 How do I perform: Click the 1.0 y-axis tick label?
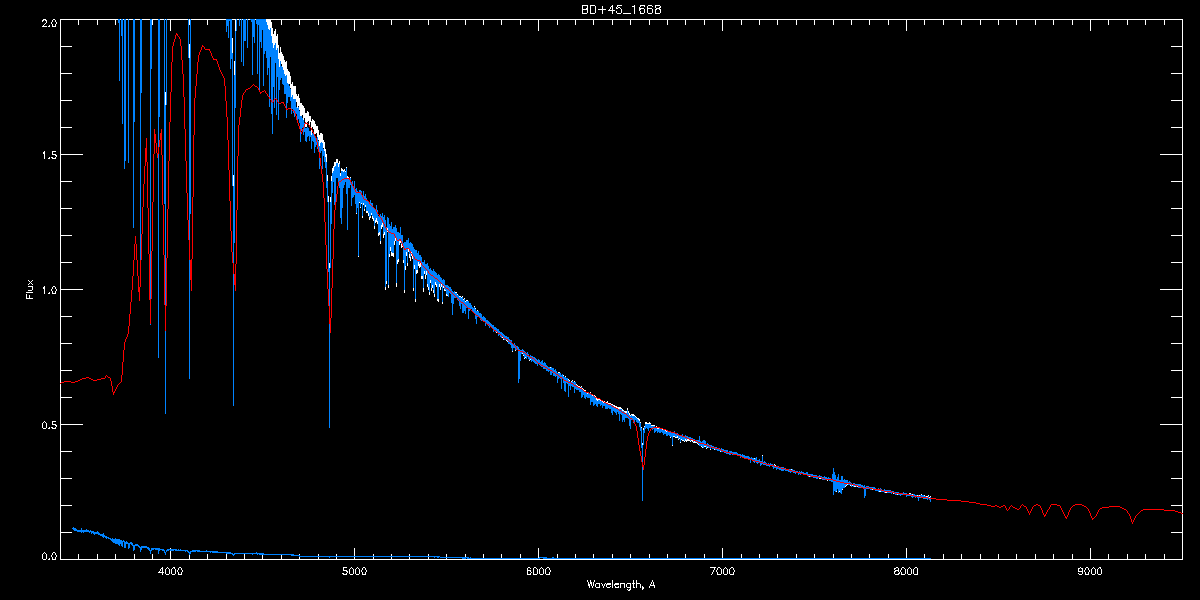click(48, 290)
